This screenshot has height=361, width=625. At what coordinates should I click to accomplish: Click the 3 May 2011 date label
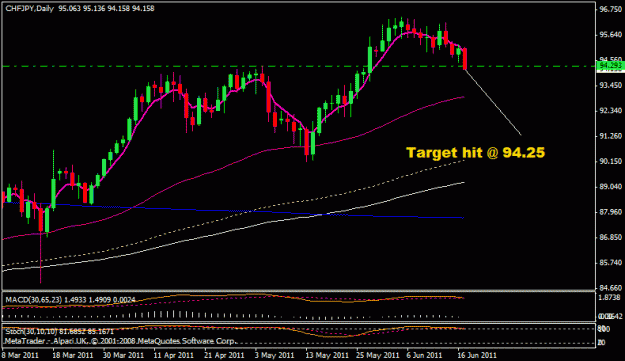coord(274,355)
